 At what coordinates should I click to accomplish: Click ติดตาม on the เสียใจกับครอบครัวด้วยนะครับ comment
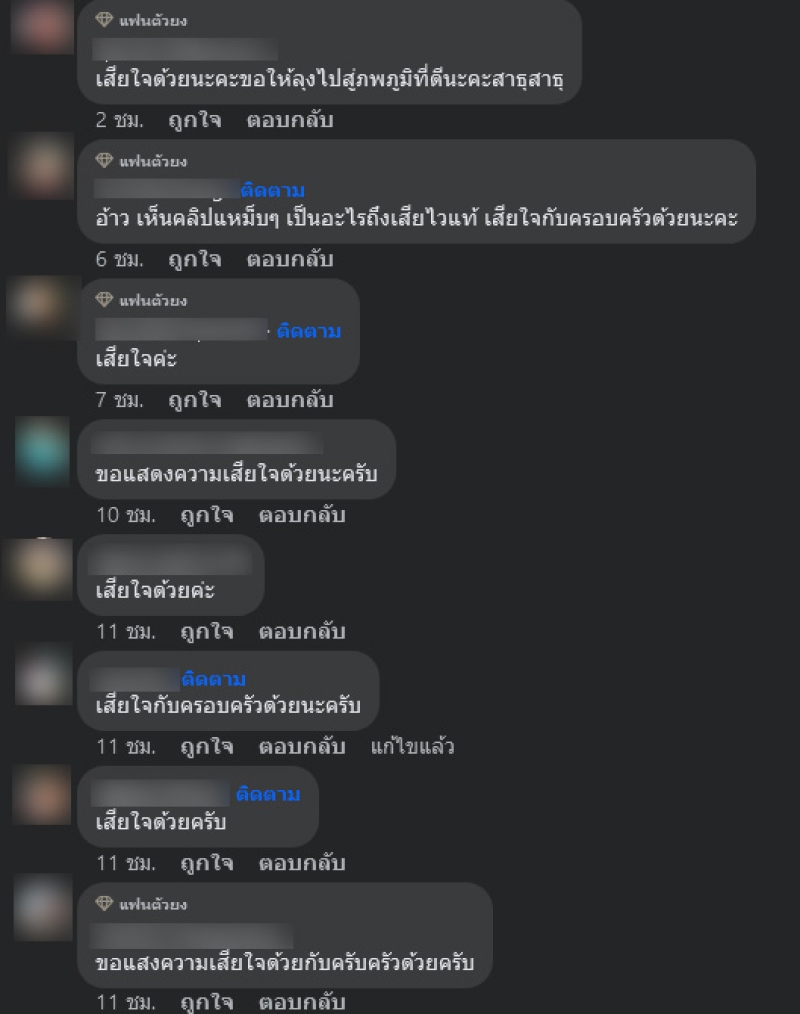tap(213, 679)
